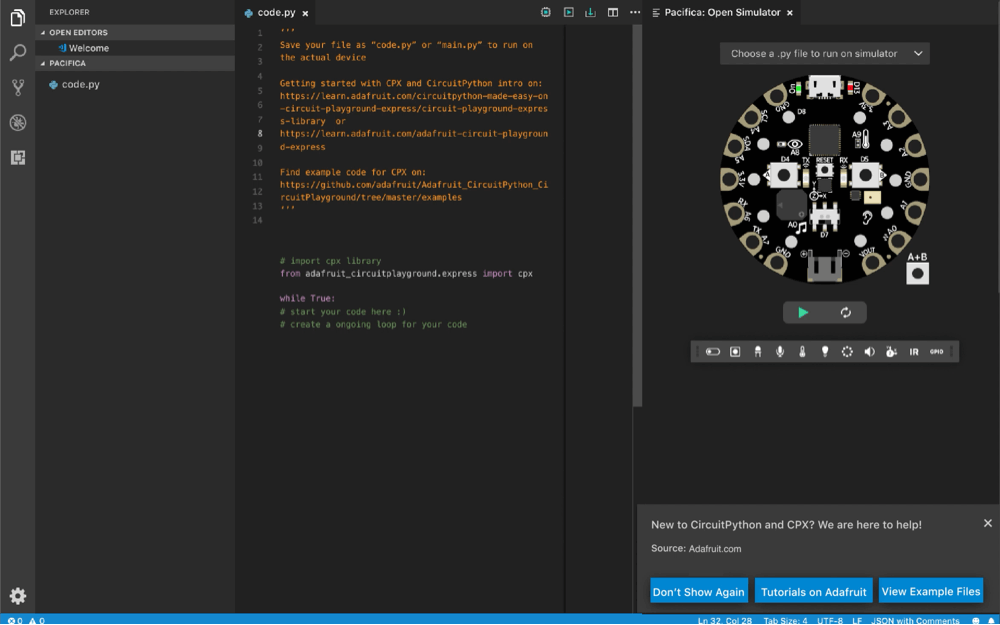Click the Don't Show Again button
Image resolution: width=1000 pixels, height=625 pixels.
click(698, 591)
